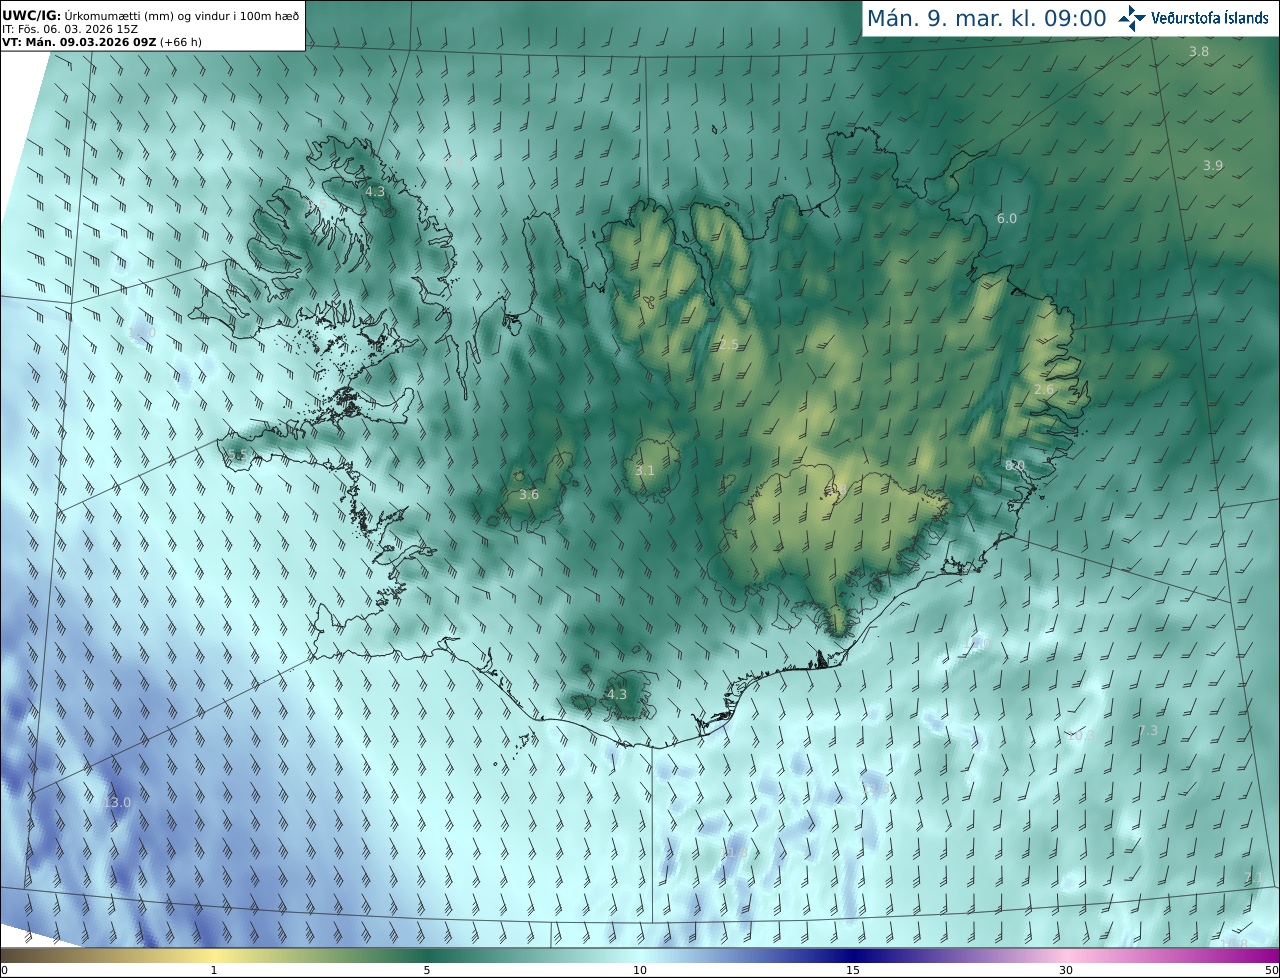Screen dimensions: 1280x978
Task: Select the 30 tick on the colour scale
Action: [x=1066, y=970]
